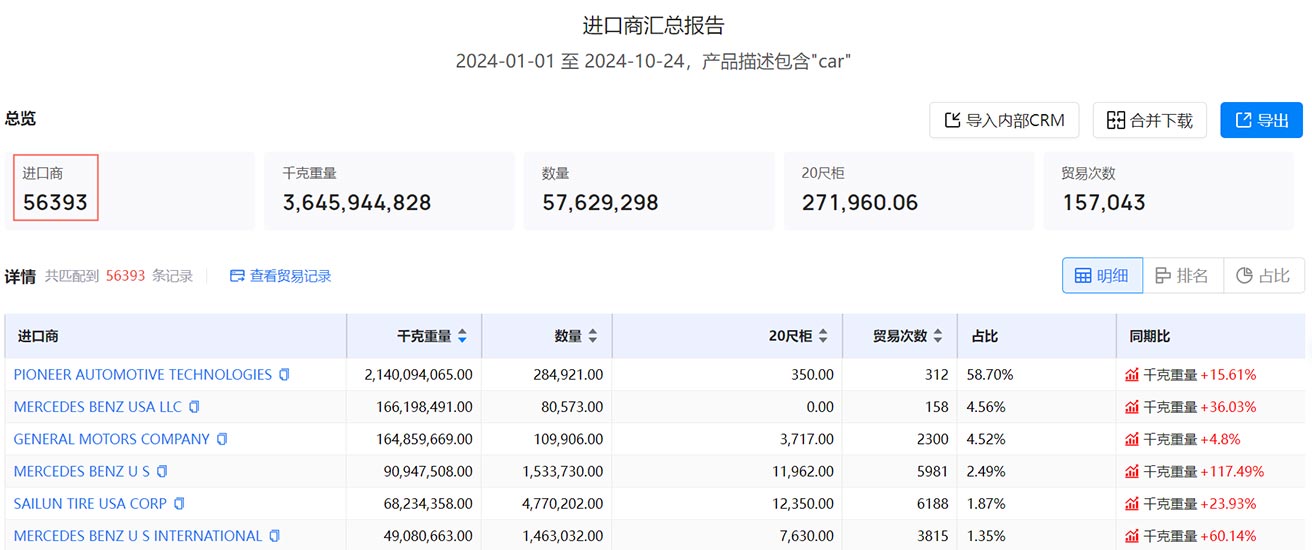Image resolution: width=1312 pixels, height=550 pixels.
Task: Click 合并下载 button
Action: click(x=1150, y=120)
